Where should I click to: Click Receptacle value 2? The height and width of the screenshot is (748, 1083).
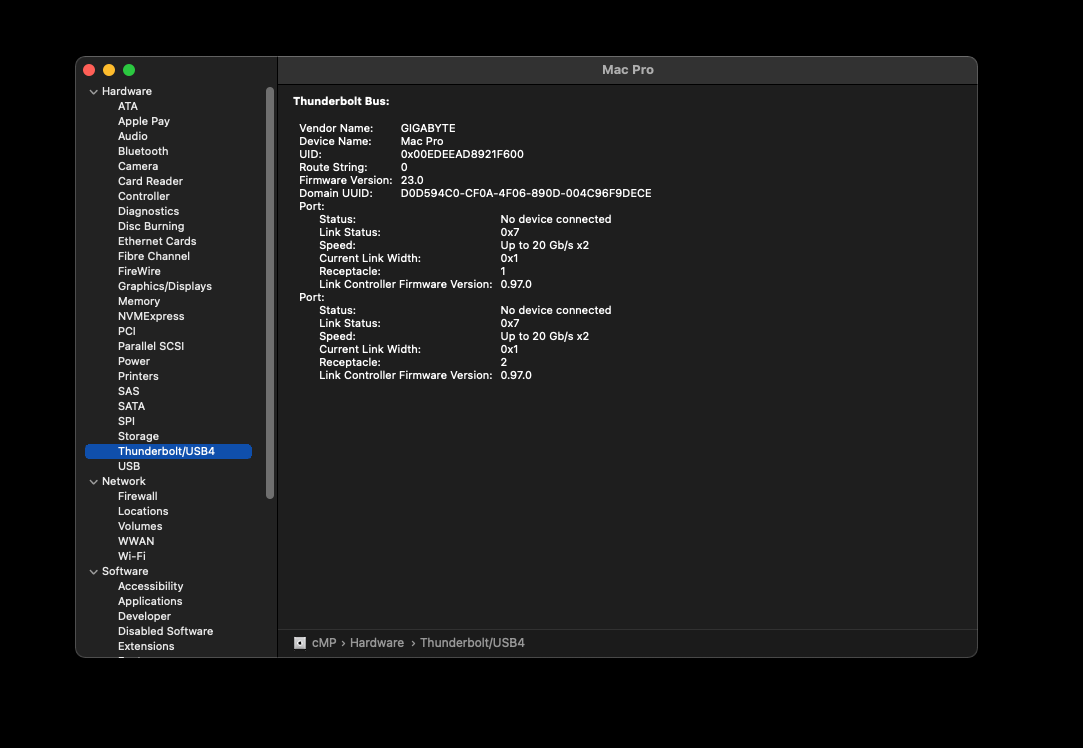[x=504, y=363]
